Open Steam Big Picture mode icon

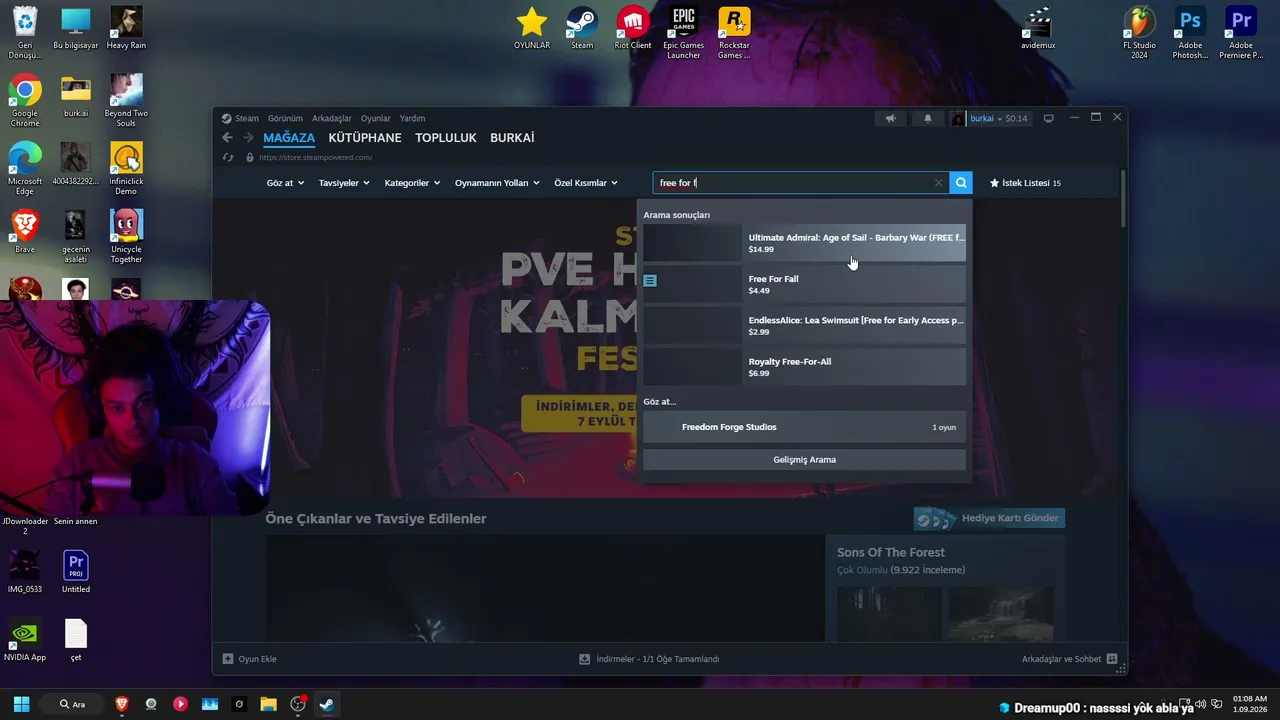[x=1049, y=118]
